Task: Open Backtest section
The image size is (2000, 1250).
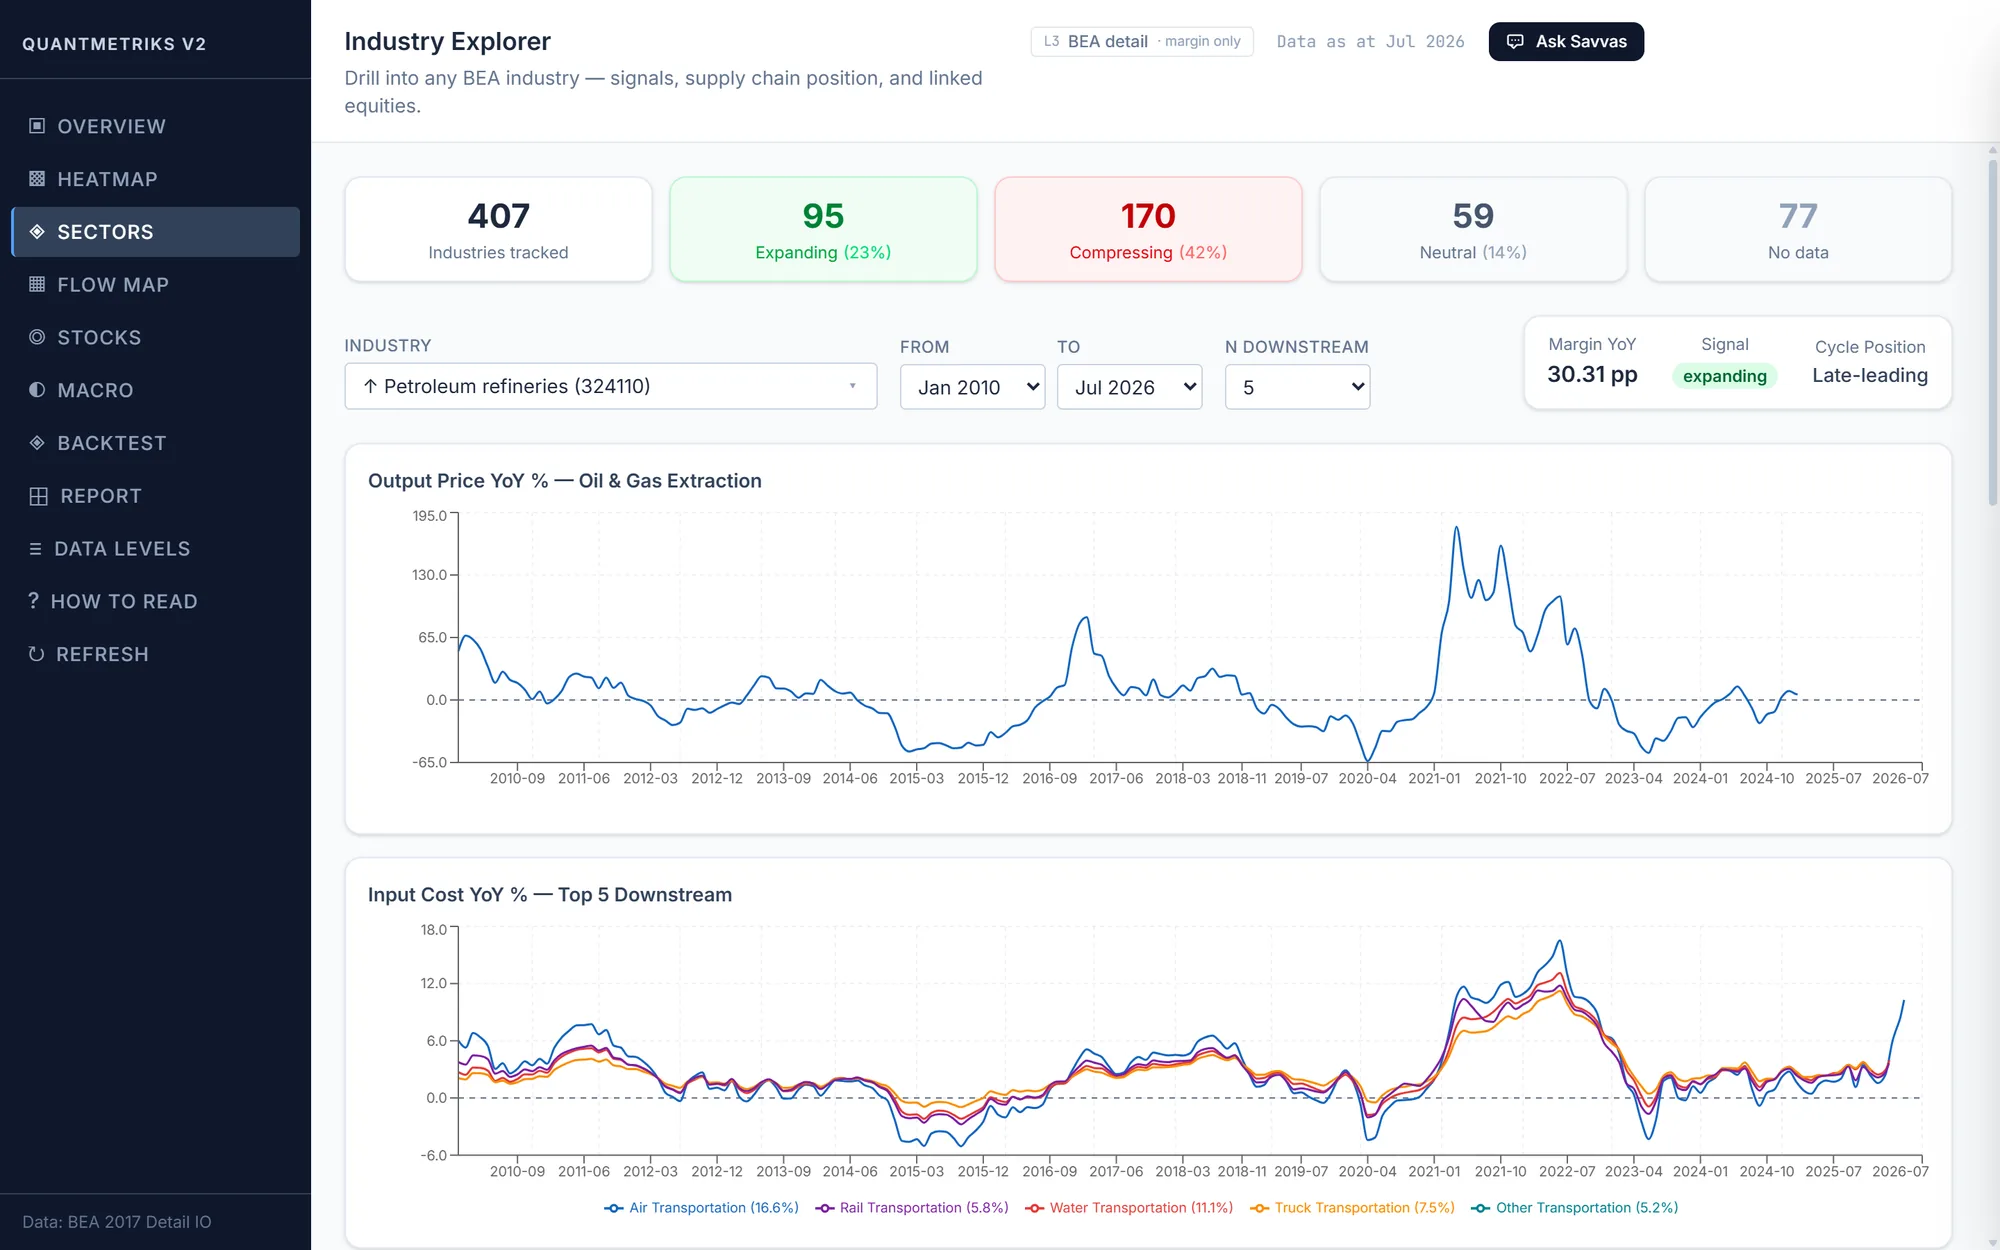Action: point(155,443)
